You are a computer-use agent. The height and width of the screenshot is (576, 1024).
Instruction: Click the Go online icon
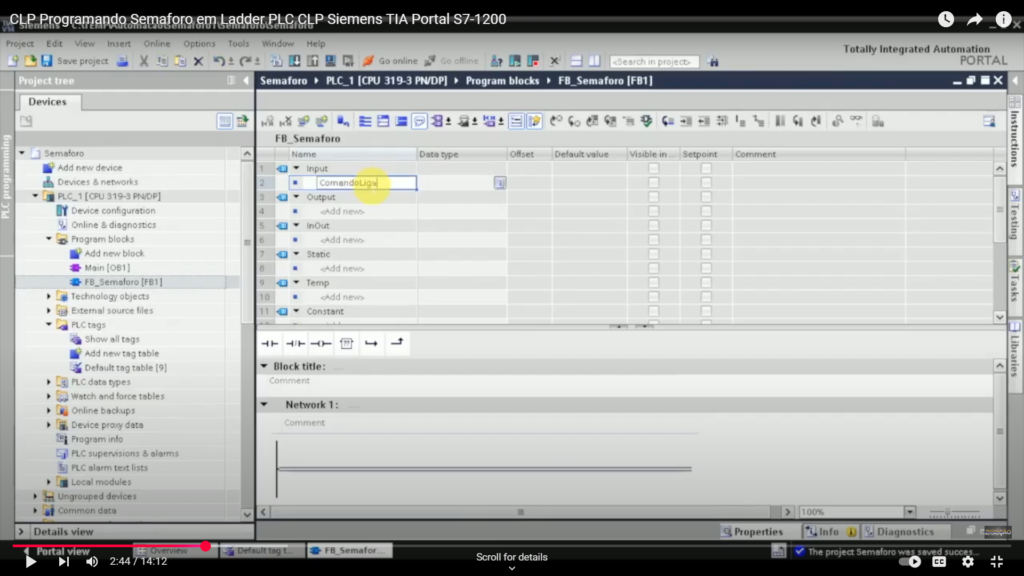[368, 61]
